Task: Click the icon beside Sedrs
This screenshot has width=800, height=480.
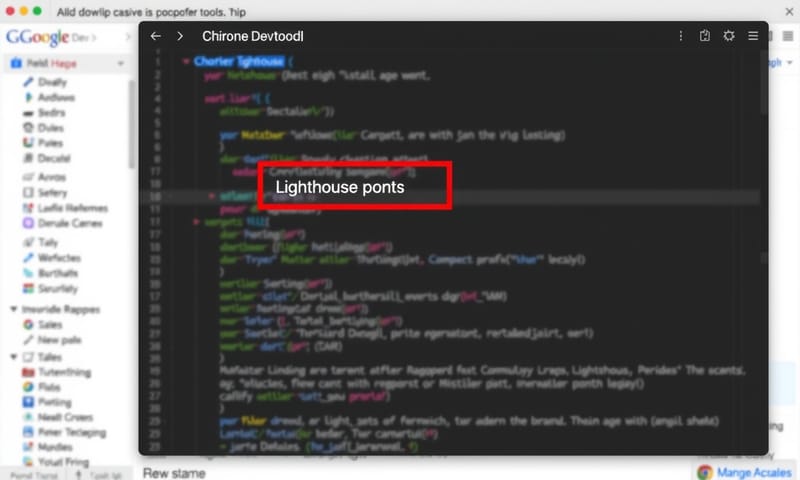Action: tap(28, 113)
